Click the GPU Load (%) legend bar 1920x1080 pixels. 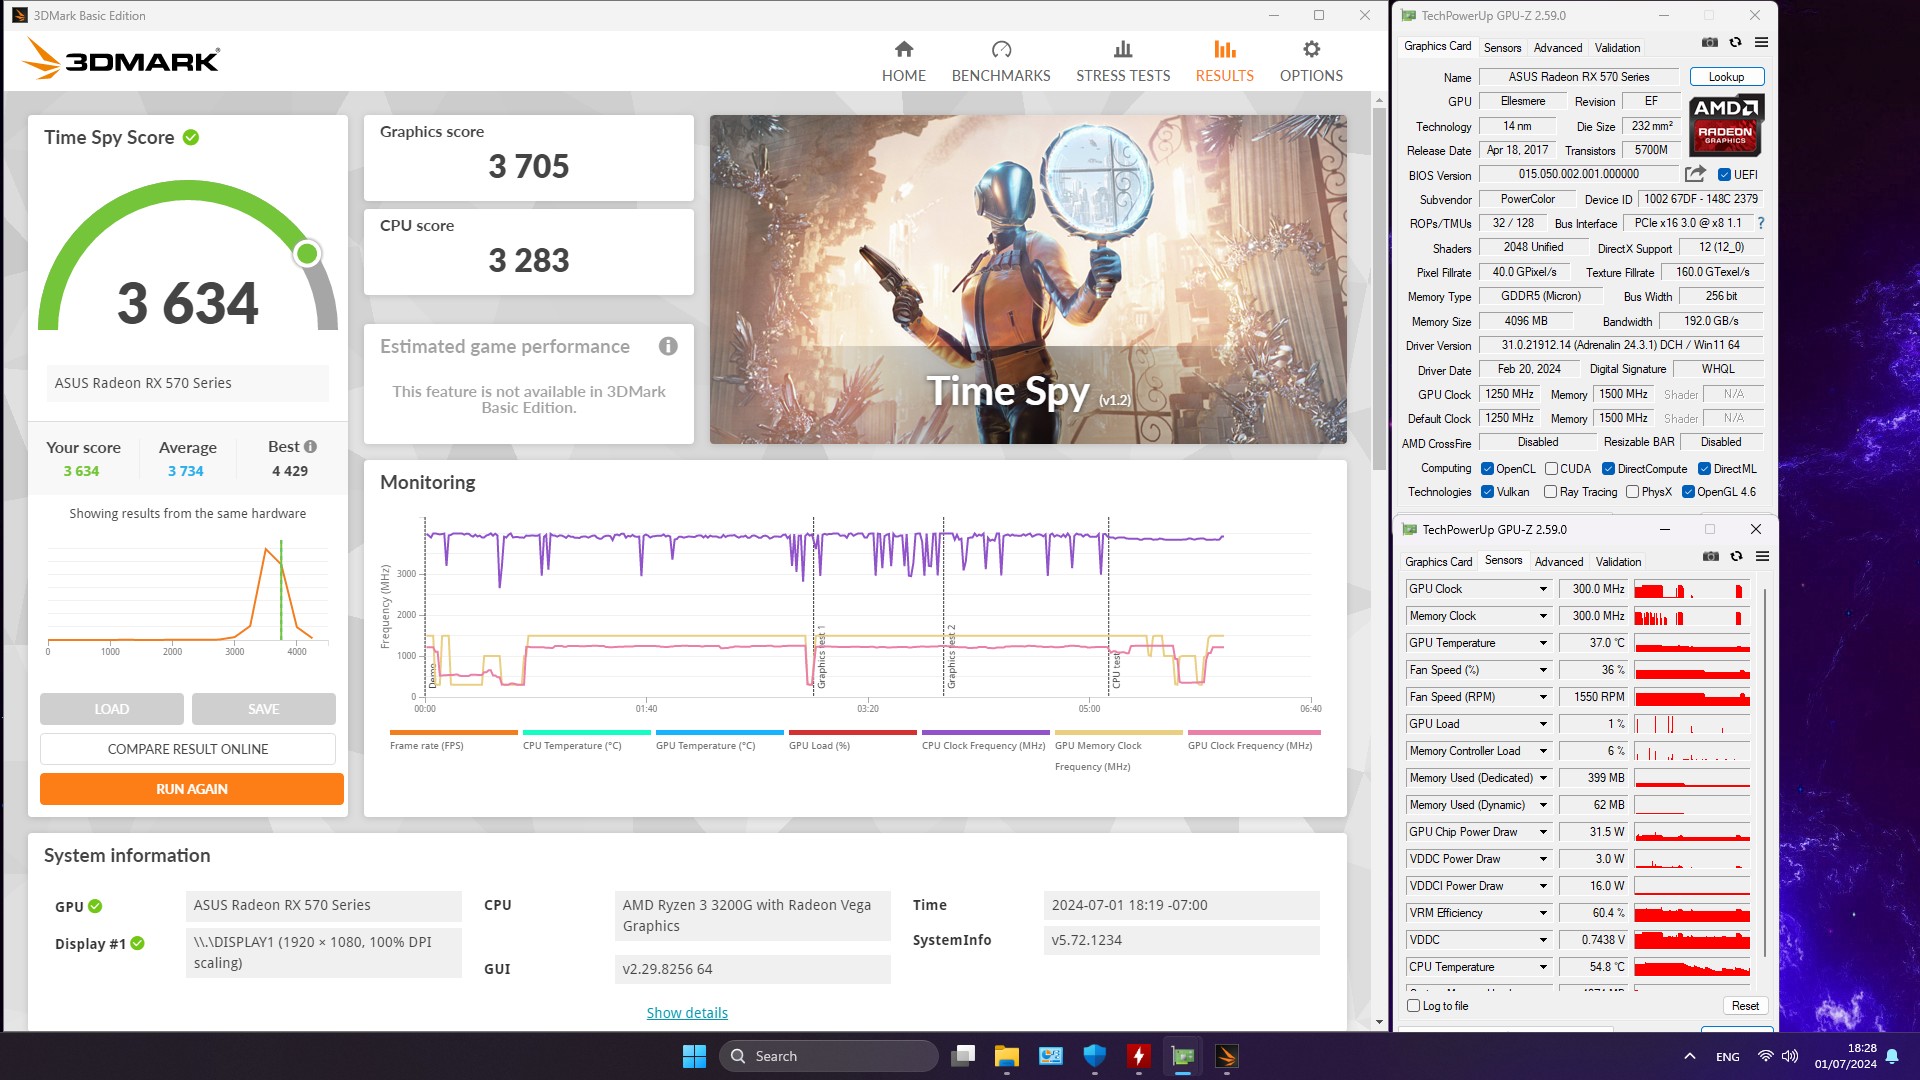pos(852,732)
